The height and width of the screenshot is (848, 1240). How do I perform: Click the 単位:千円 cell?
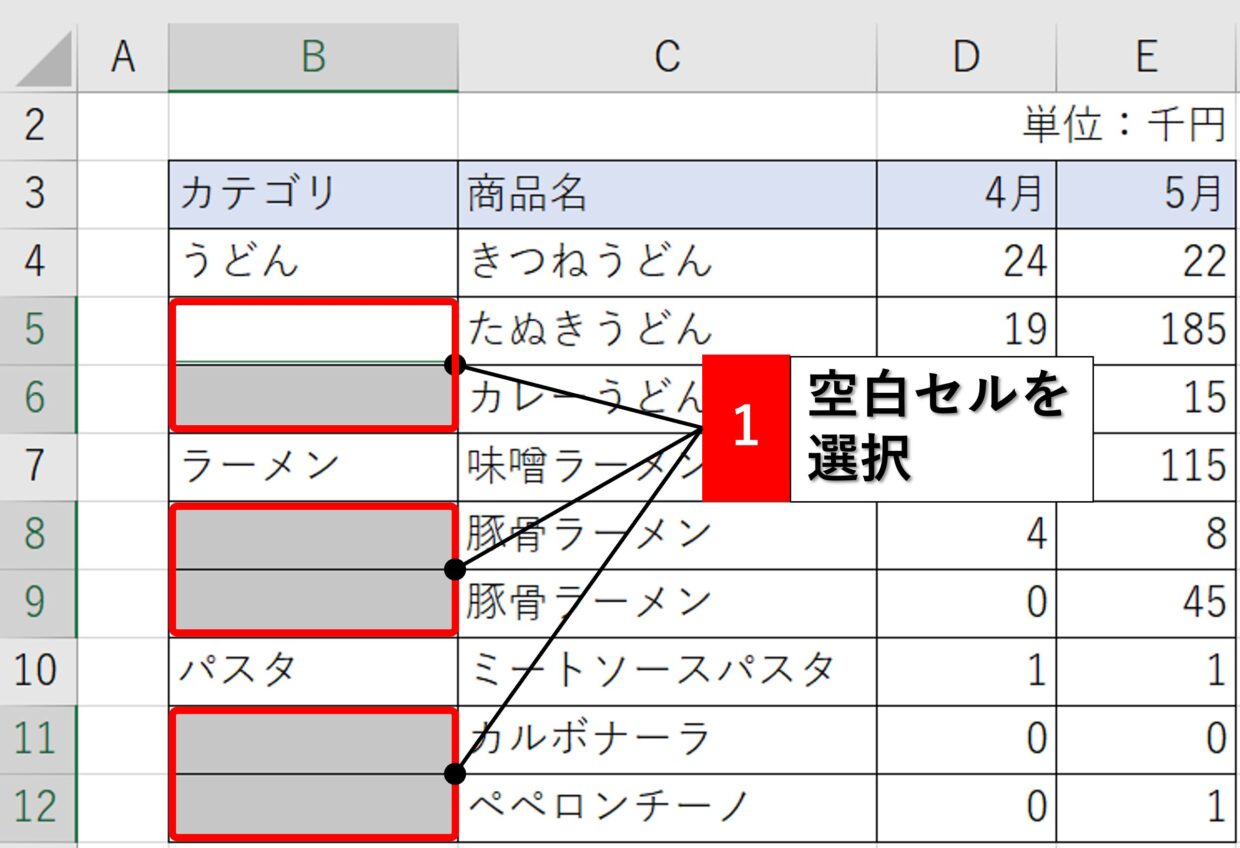pyautogui.click(x=1123, y=126)
